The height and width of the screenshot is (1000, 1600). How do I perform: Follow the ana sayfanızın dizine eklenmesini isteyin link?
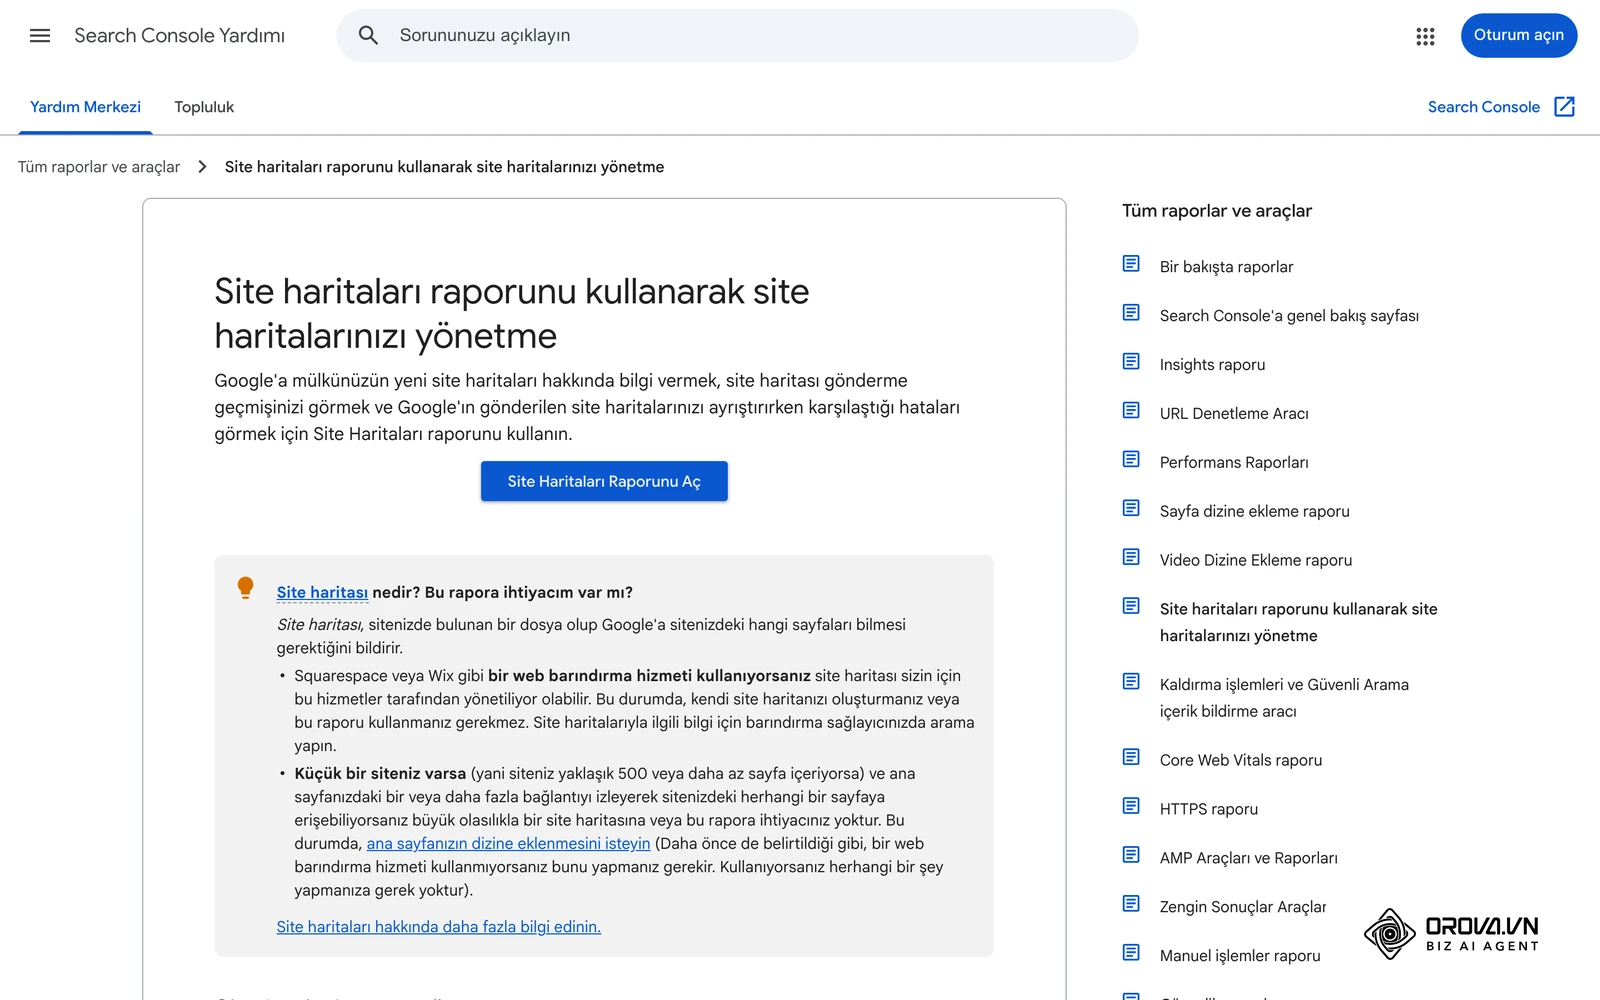(508, 844)
